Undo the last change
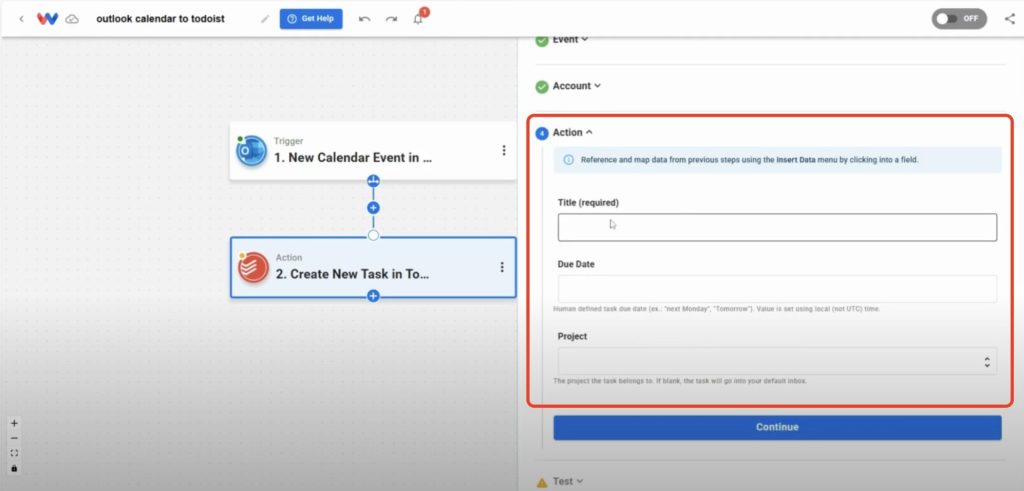The image size is (1024, 491). [364, 19]
